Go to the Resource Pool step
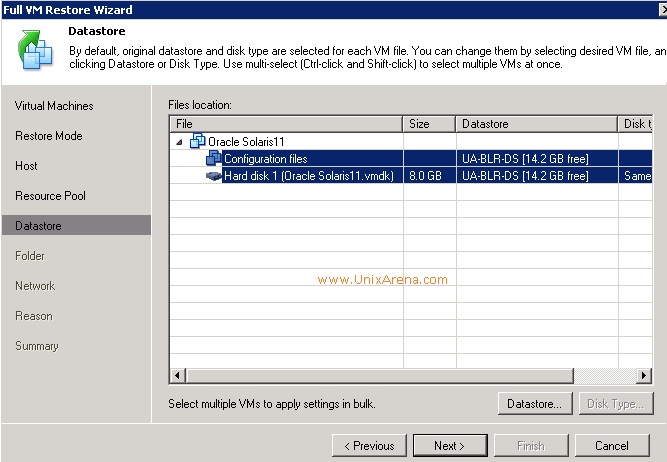667x462 pixels. (x=51, y=196)
